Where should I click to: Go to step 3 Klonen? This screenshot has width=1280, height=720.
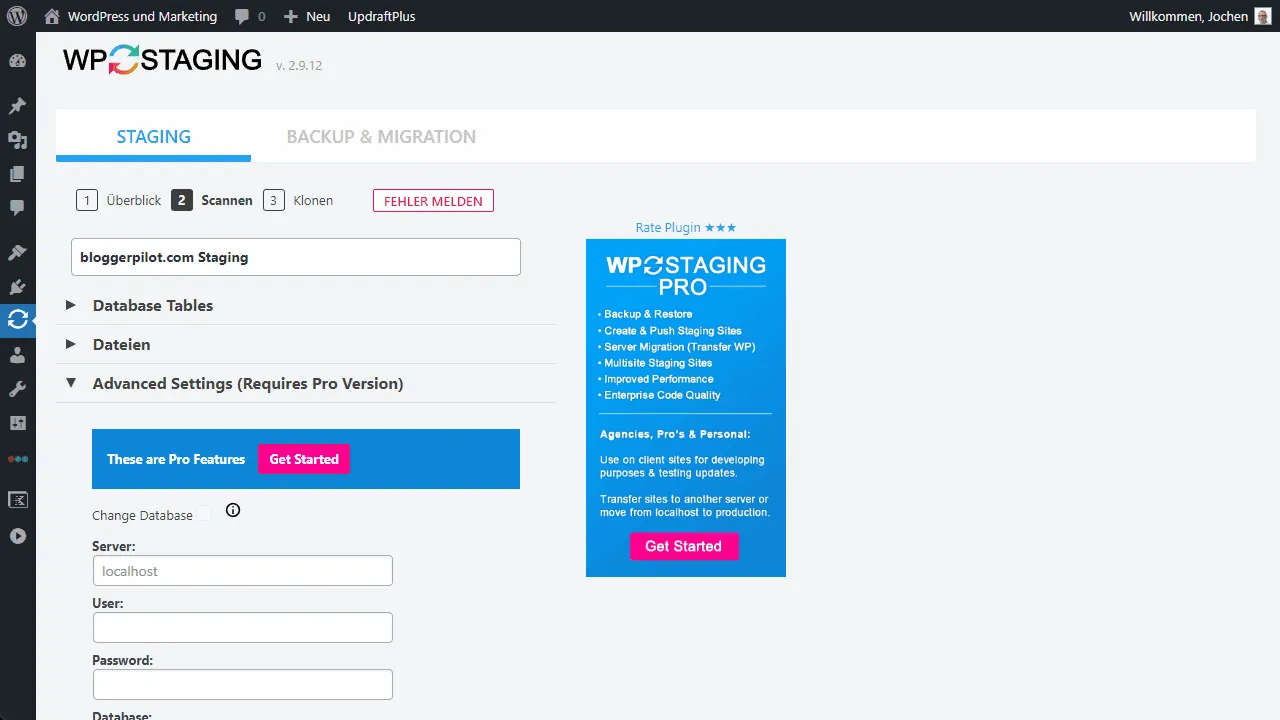pos(298,200)
